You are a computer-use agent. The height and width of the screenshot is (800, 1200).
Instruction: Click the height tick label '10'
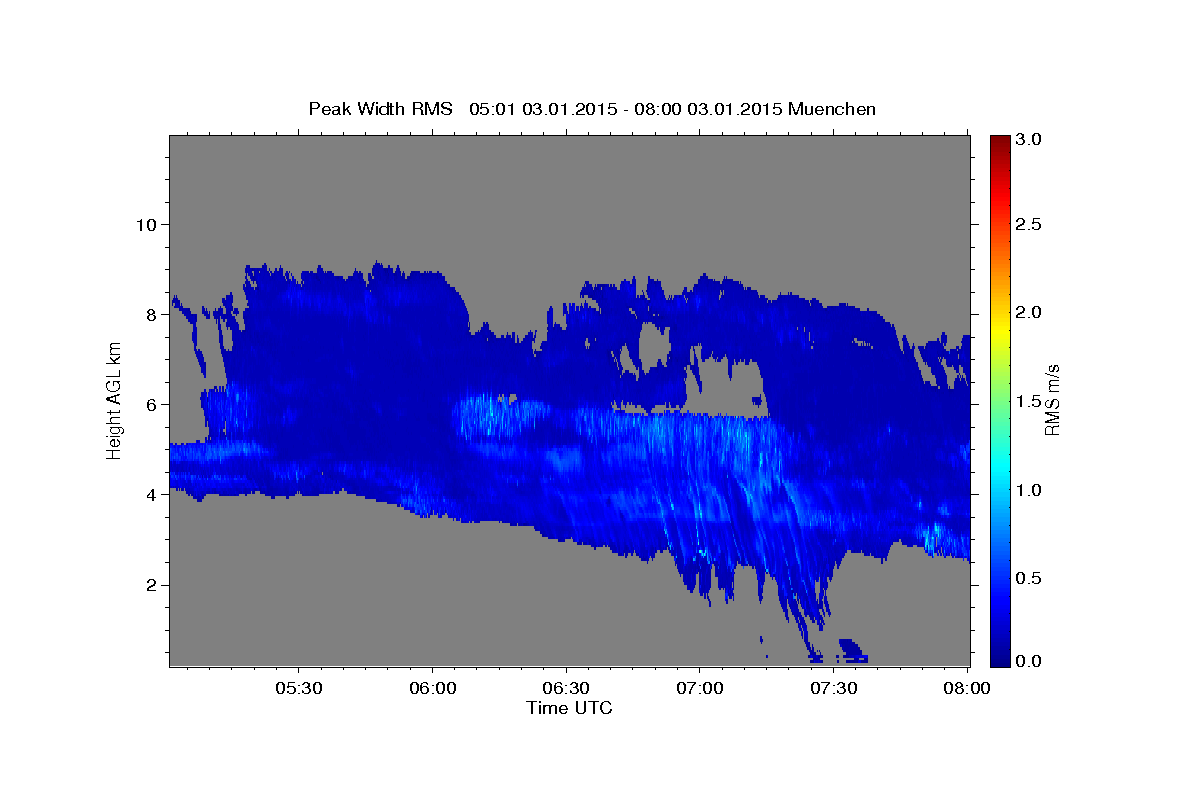(x=145, y=224)
